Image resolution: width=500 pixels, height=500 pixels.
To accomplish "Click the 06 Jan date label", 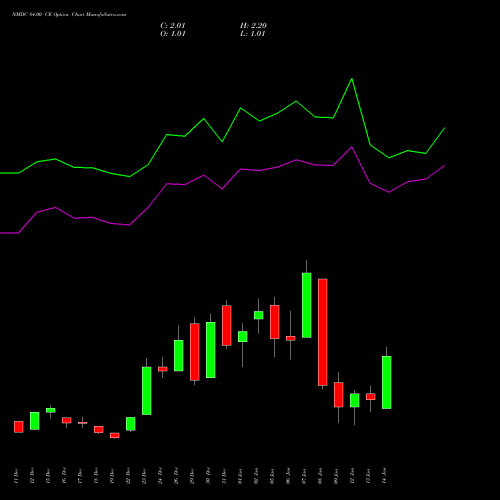I will [288, 476].
